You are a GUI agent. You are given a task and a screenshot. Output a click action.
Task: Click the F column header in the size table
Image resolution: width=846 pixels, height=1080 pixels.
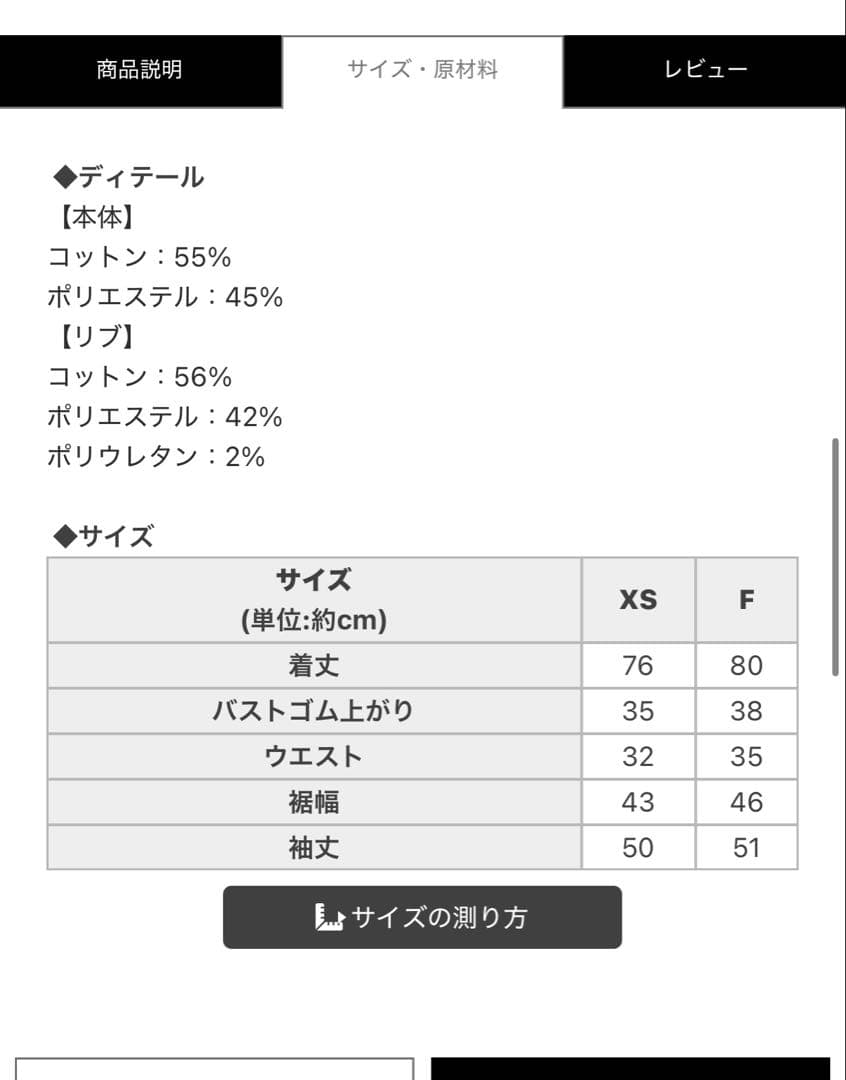746,600
